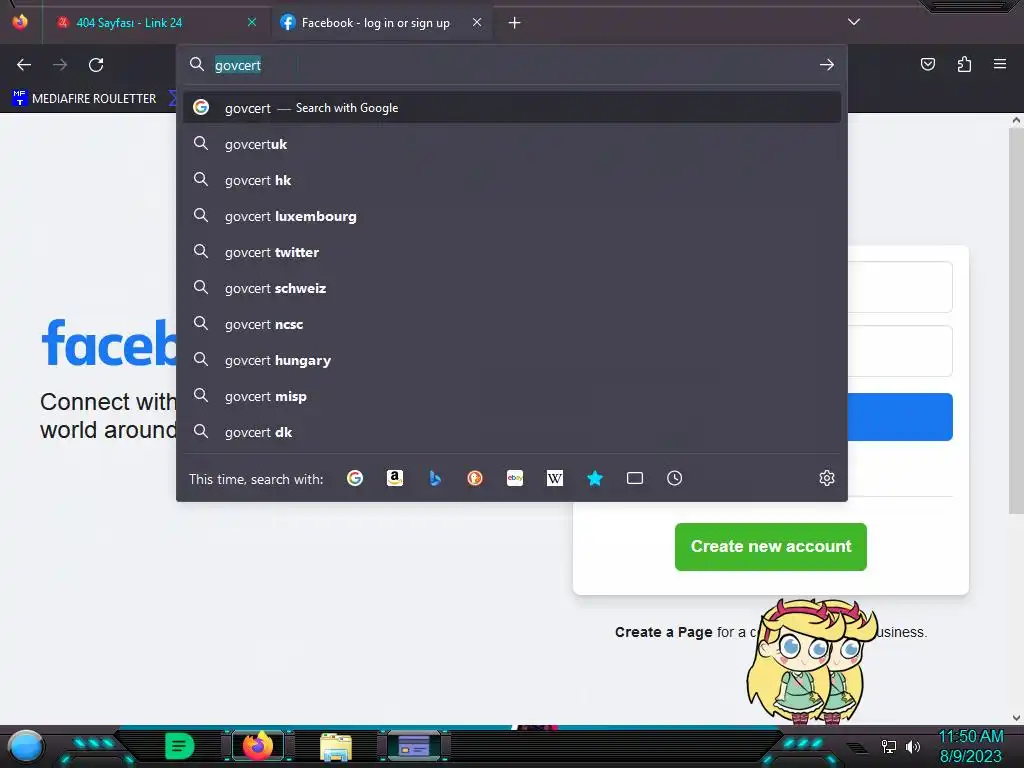Pick the govcert twitter suggestion

click(x=512, y=252)
